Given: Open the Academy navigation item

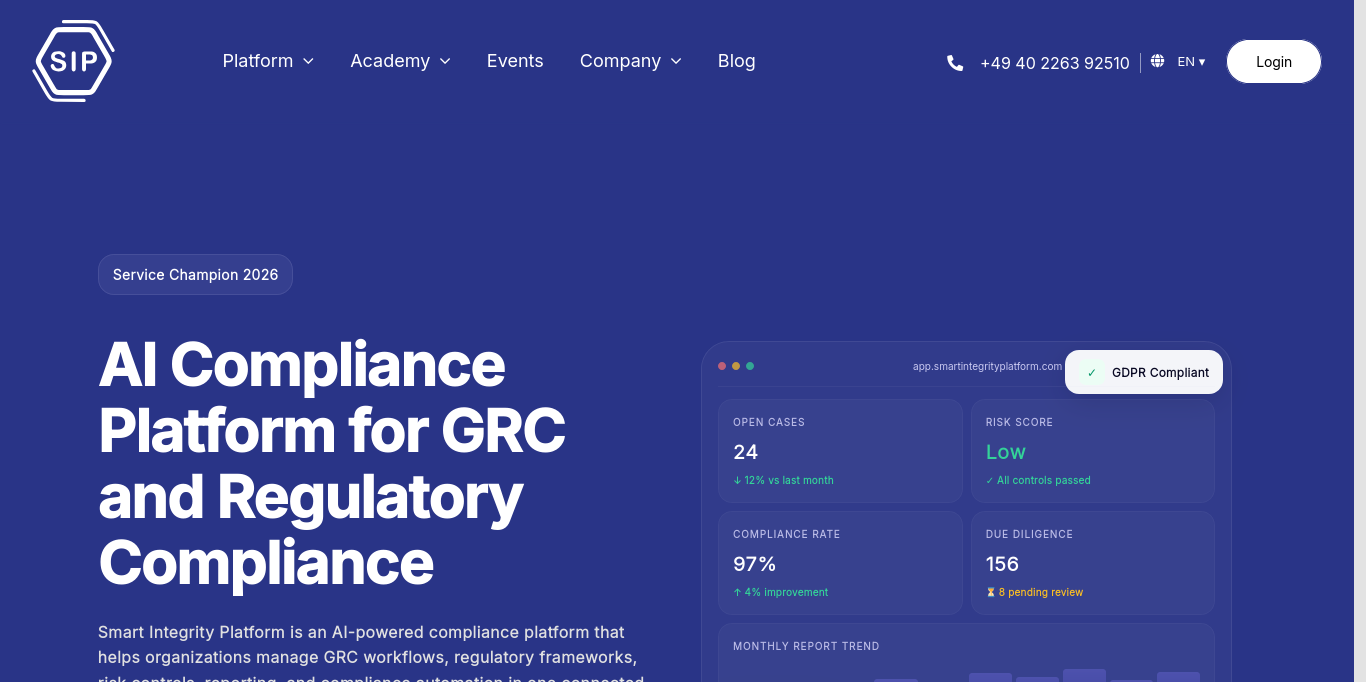Looking at the screenshot, I should click(x=390, y=61).
